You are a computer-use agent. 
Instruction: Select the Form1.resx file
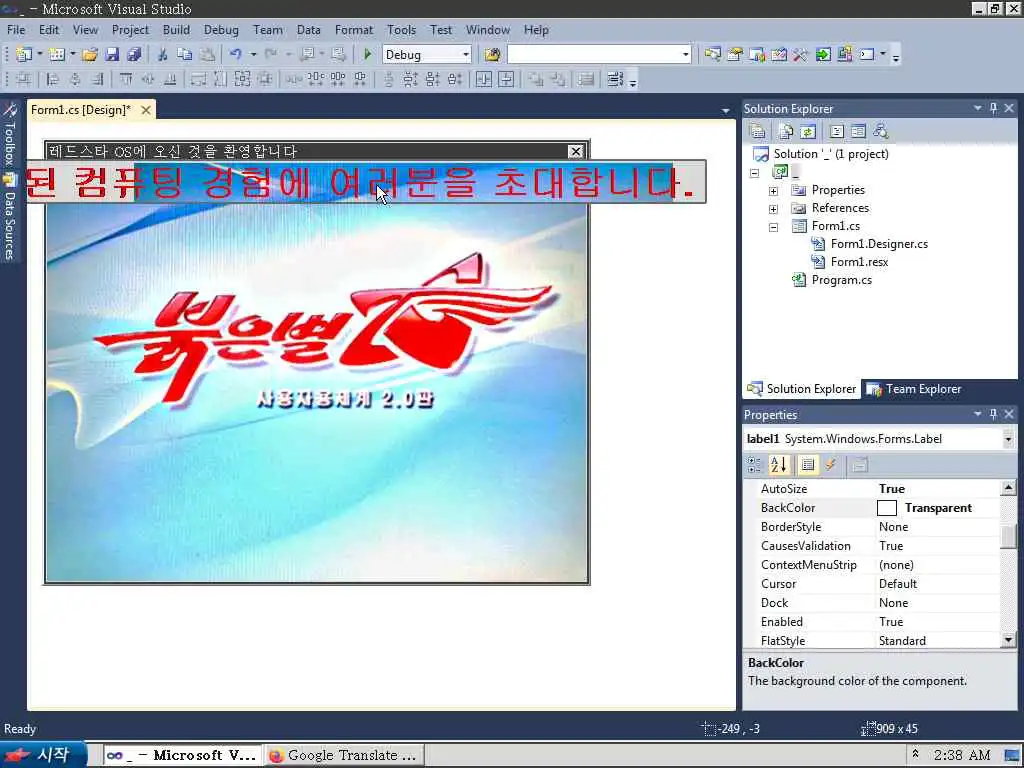point(859,262)
